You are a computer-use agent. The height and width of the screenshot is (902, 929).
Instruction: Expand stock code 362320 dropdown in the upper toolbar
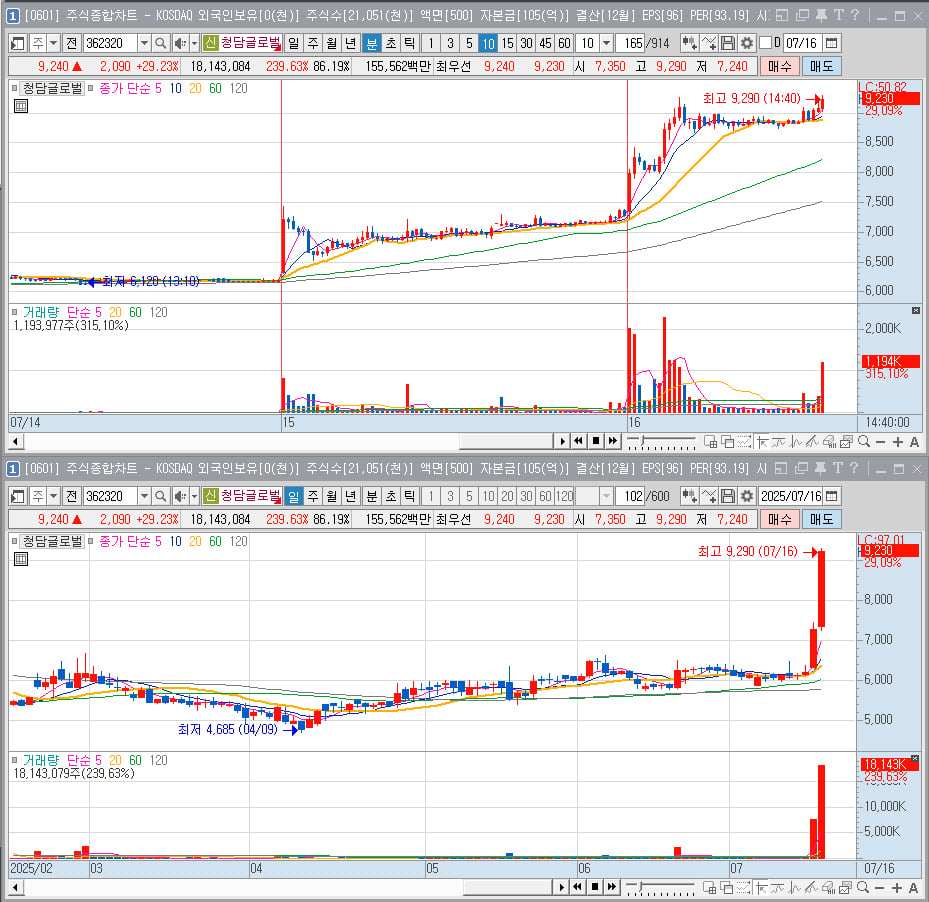[144, 43]
